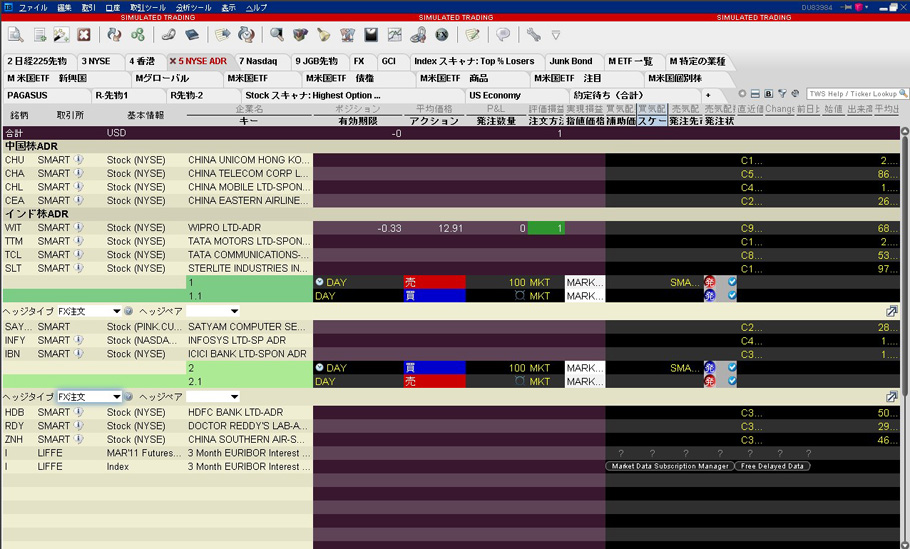Viewport: 910px width, 549px height.
Task: Click the notepad with pencil toolbar icon
Action: pyautogui.click(x=472, y=35)
